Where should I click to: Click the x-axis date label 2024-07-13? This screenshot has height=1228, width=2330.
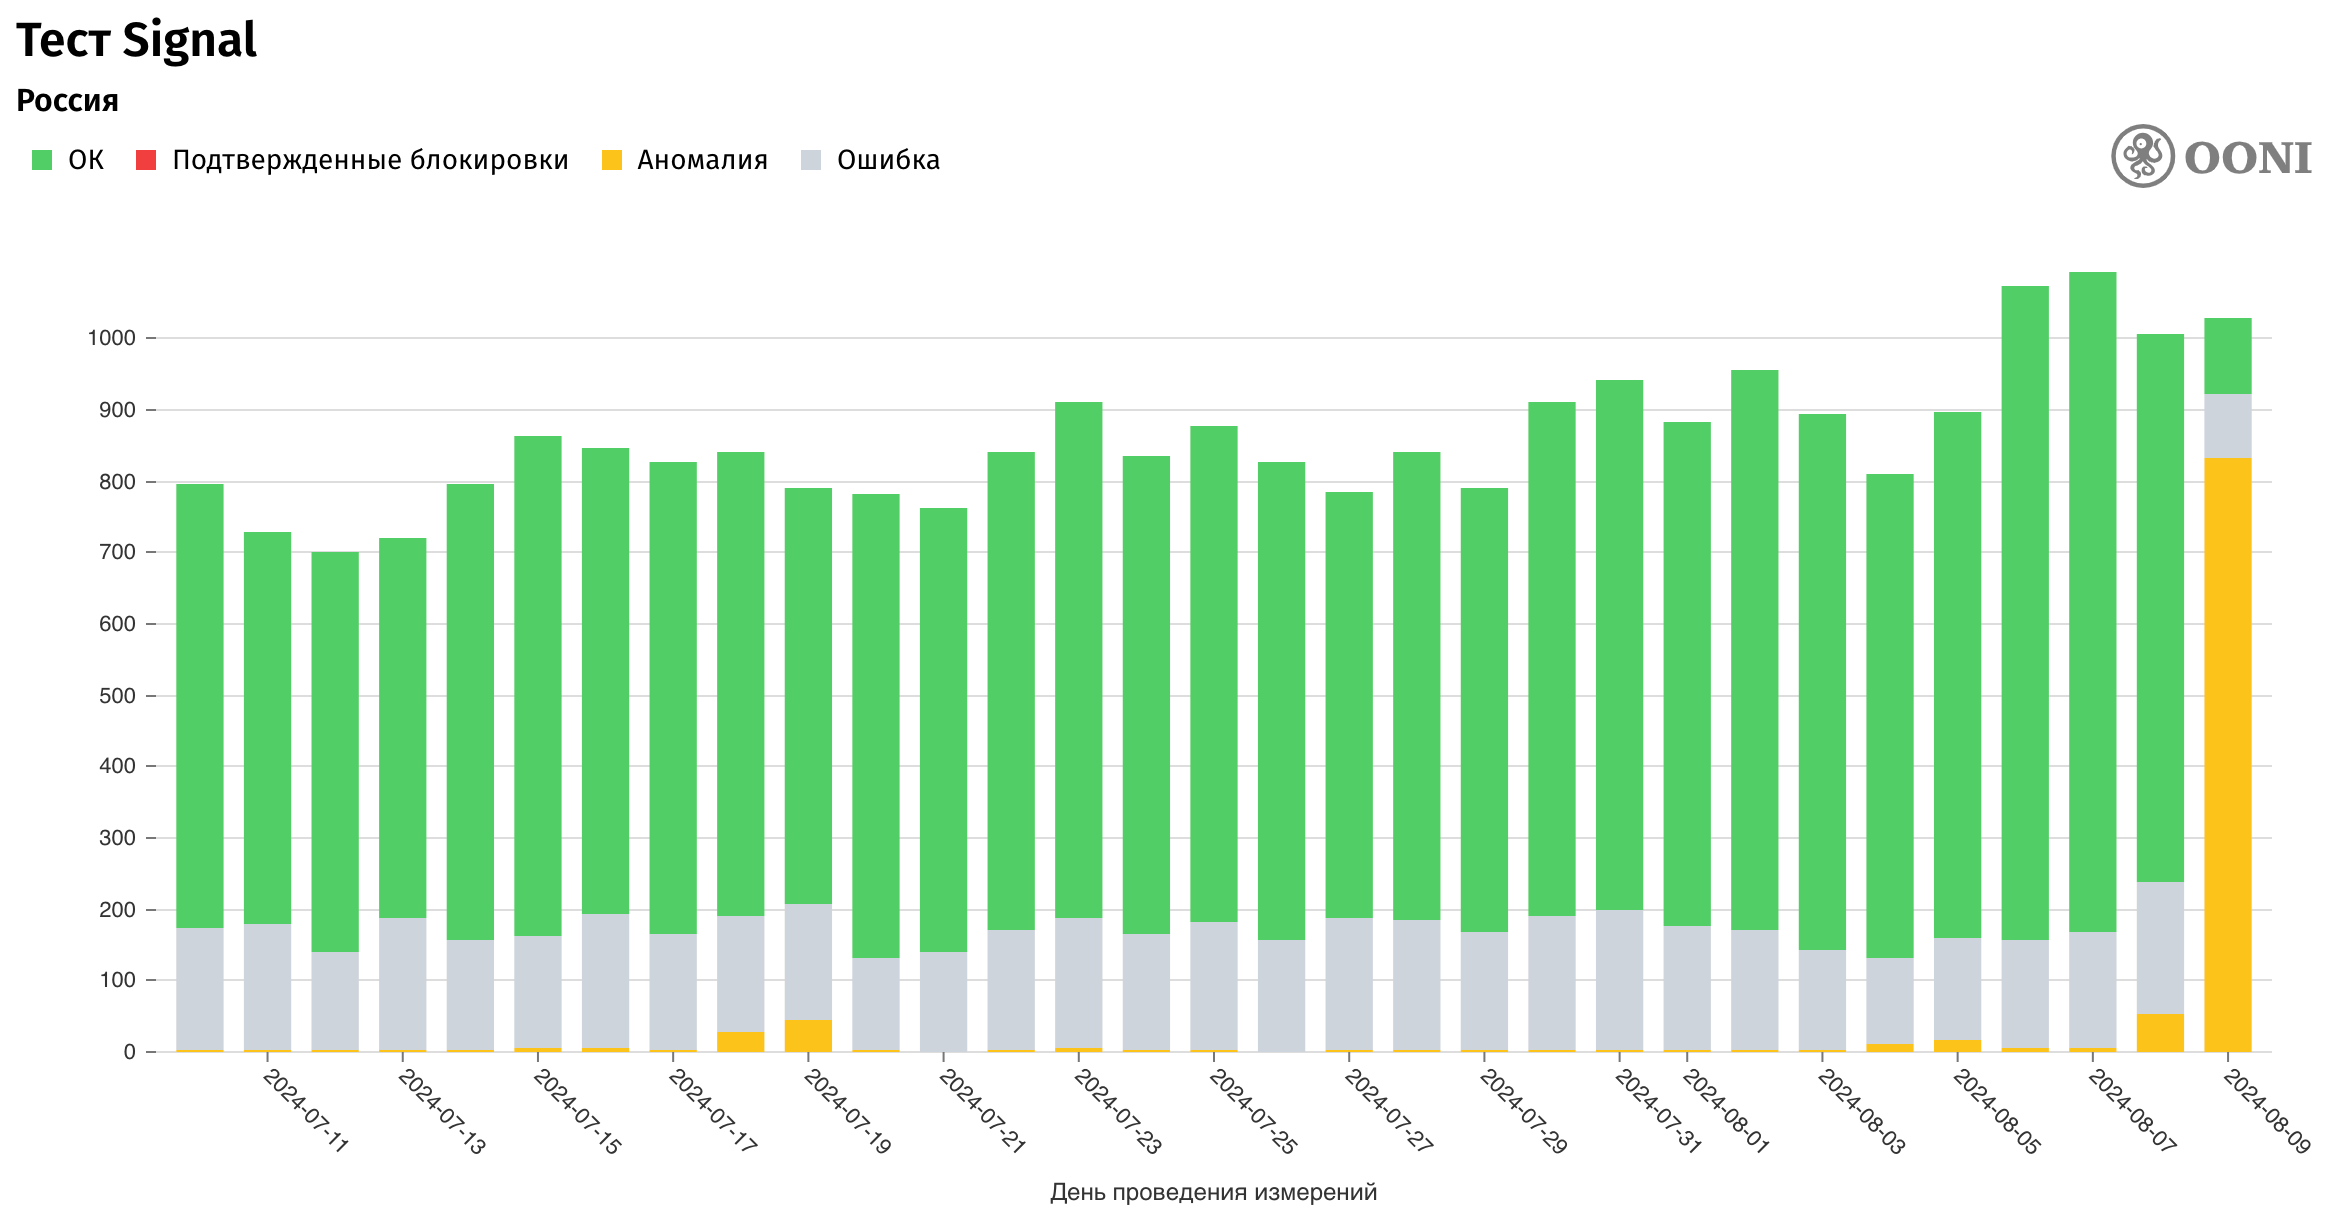click(441, 1111)
